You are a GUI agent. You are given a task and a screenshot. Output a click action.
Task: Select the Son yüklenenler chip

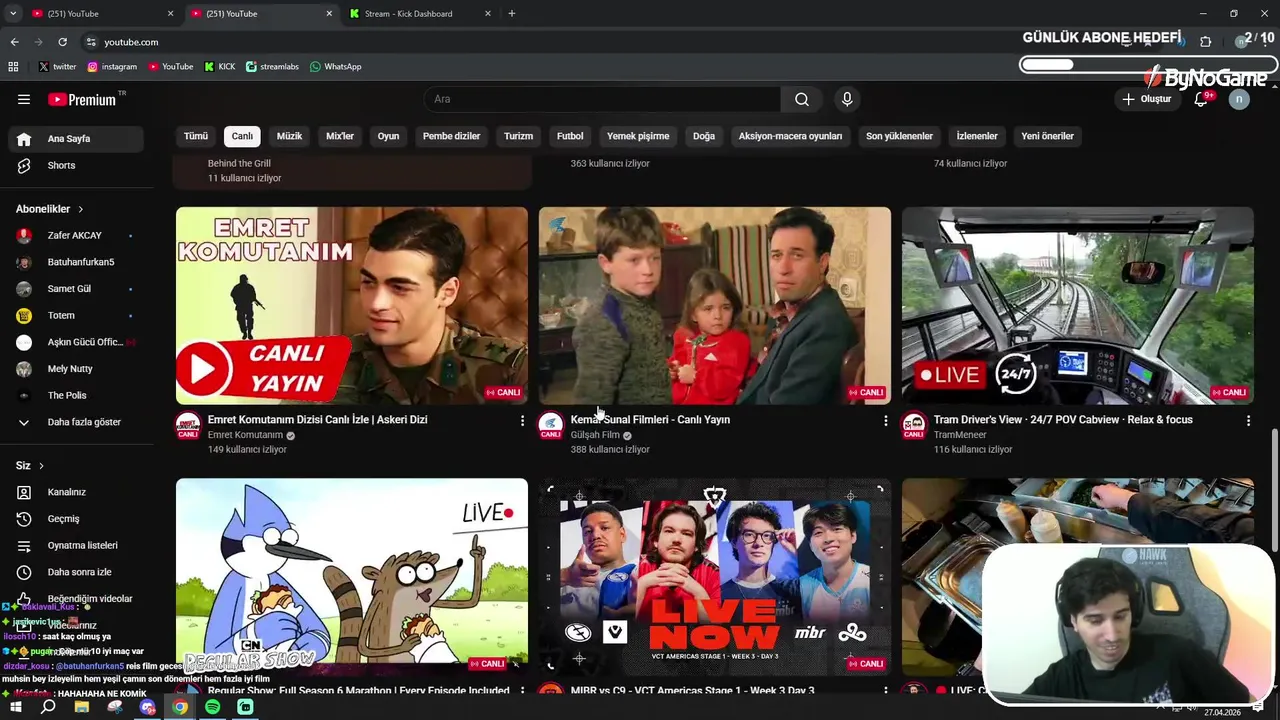tap(899, 136)
